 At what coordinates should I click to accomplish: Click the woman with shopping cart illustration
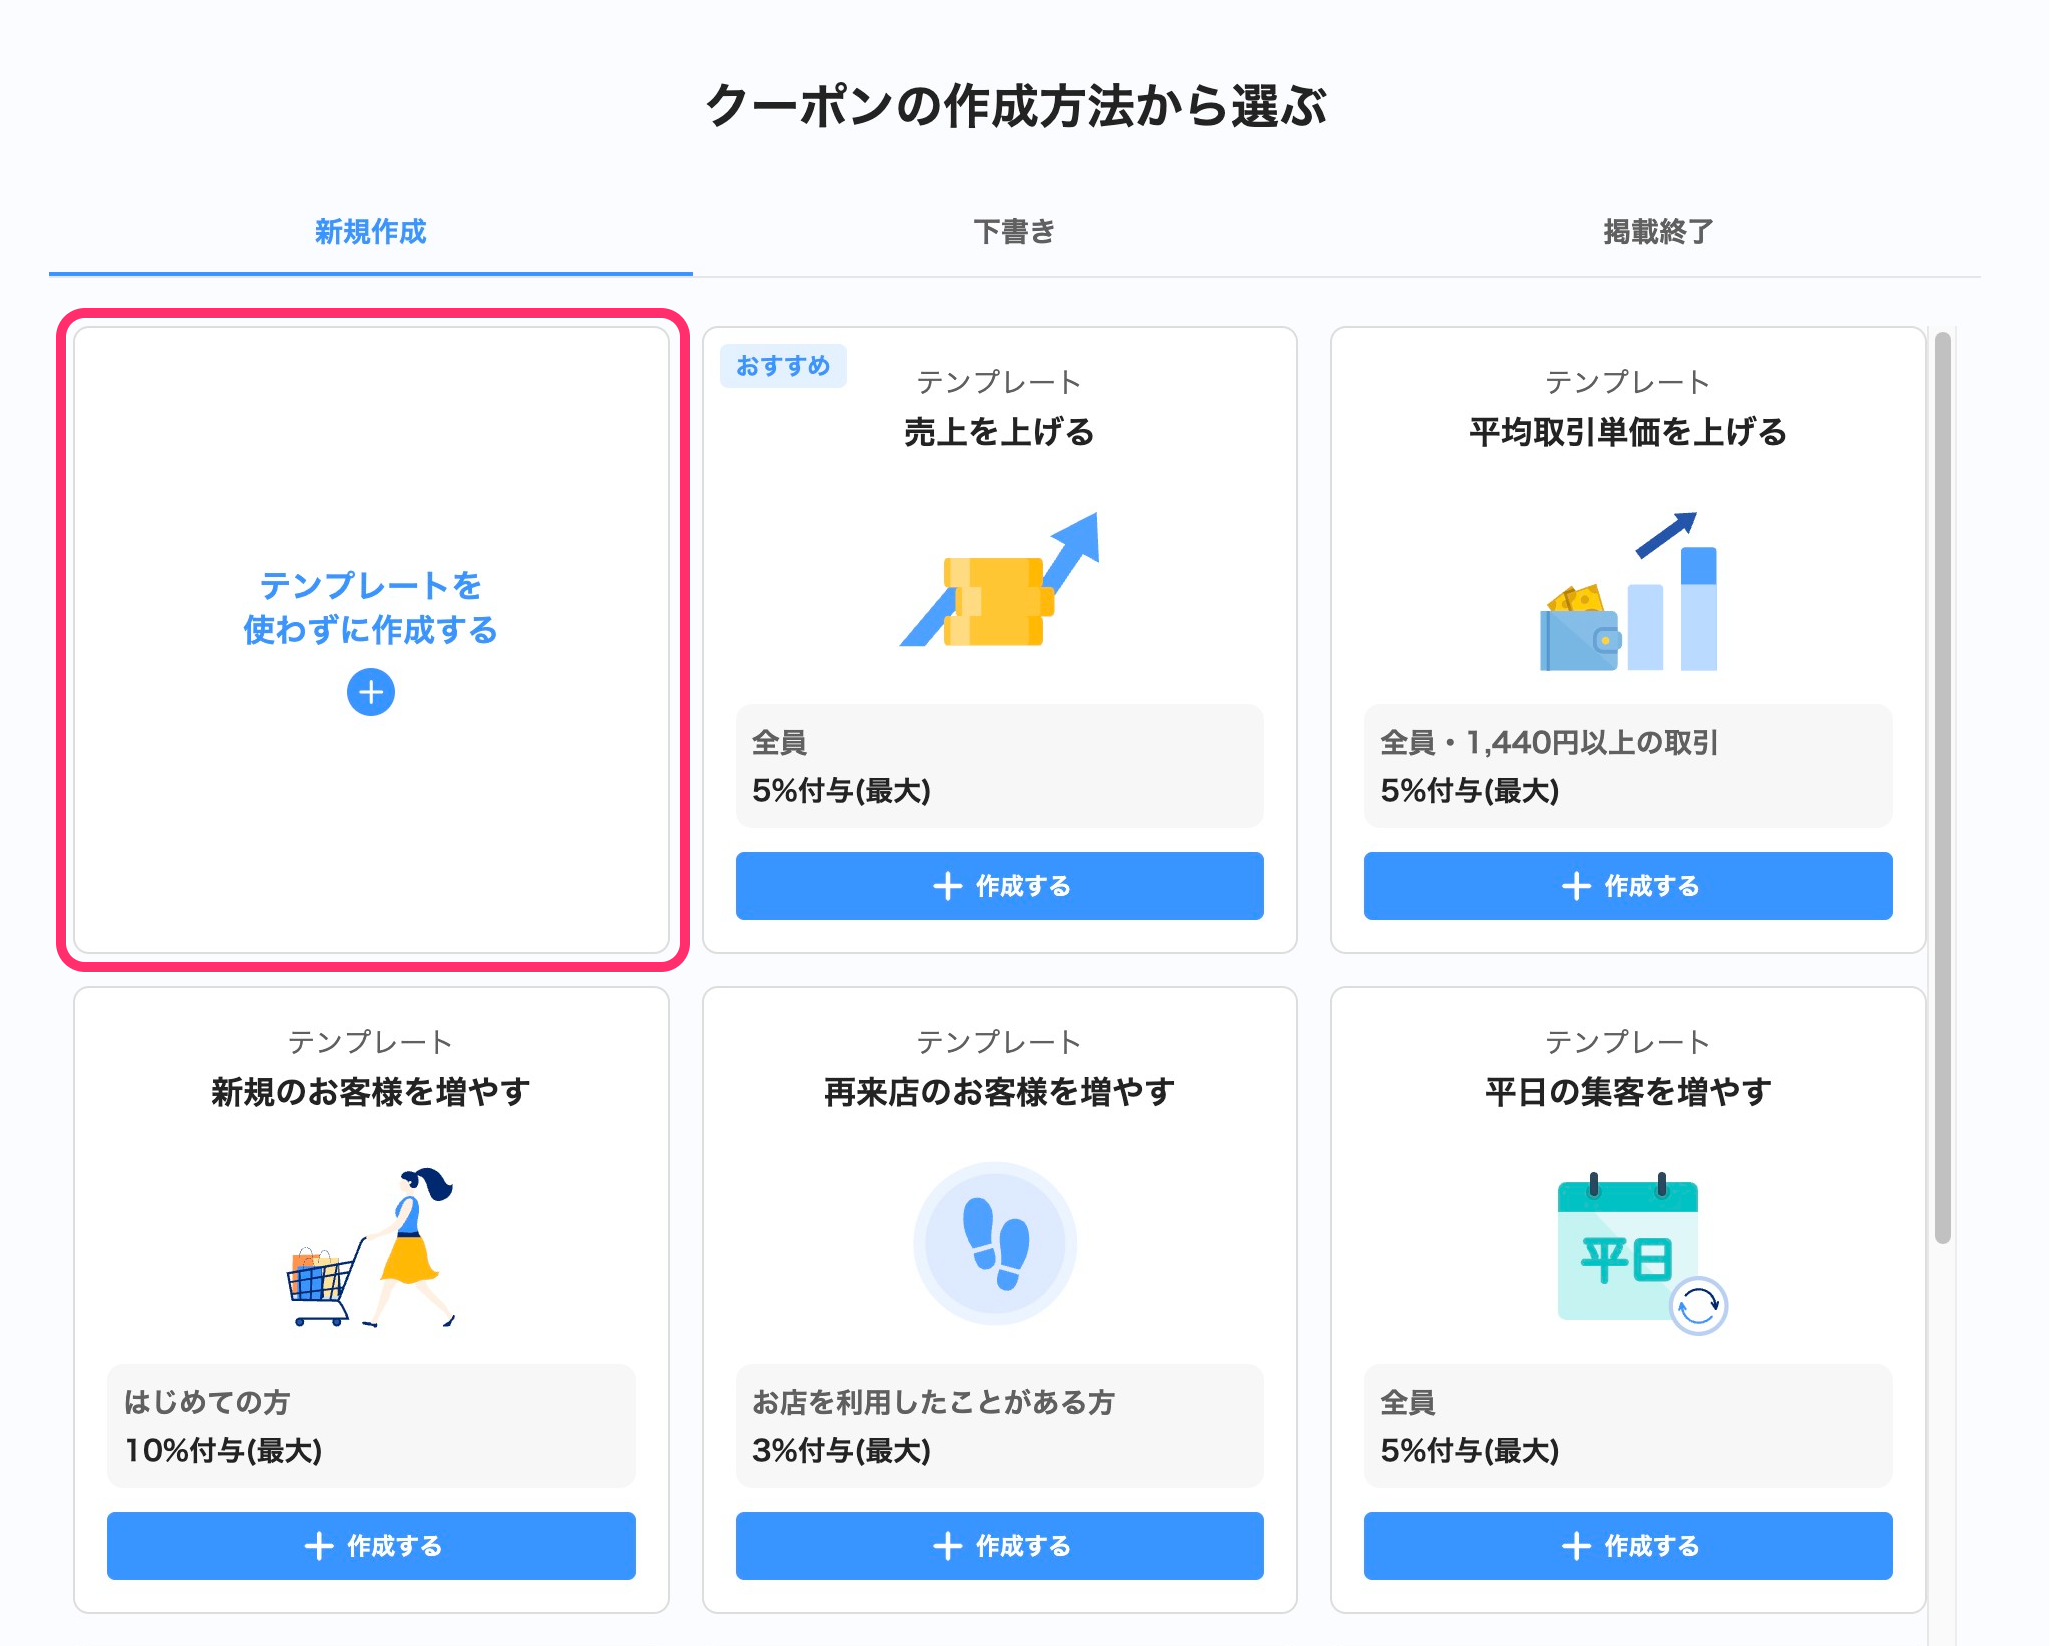click(x=371, y=1247)
